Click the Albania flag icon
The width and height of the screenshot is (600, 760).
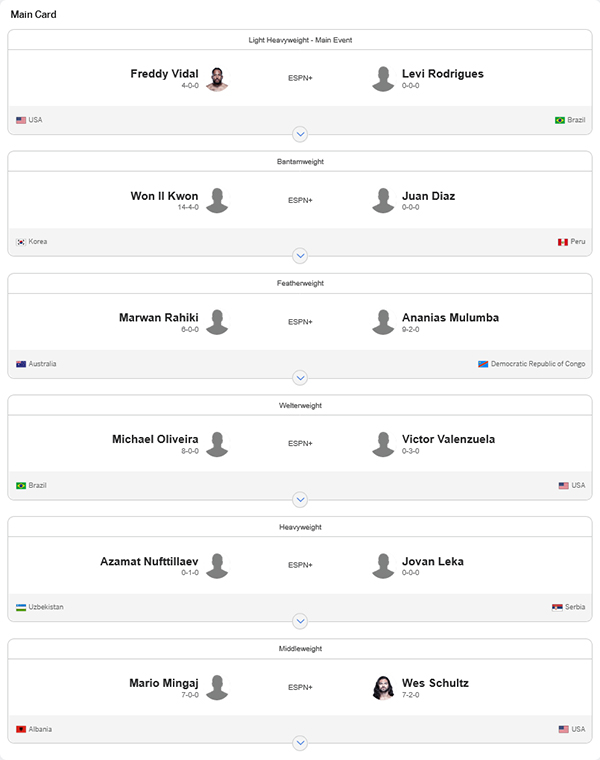21,729
